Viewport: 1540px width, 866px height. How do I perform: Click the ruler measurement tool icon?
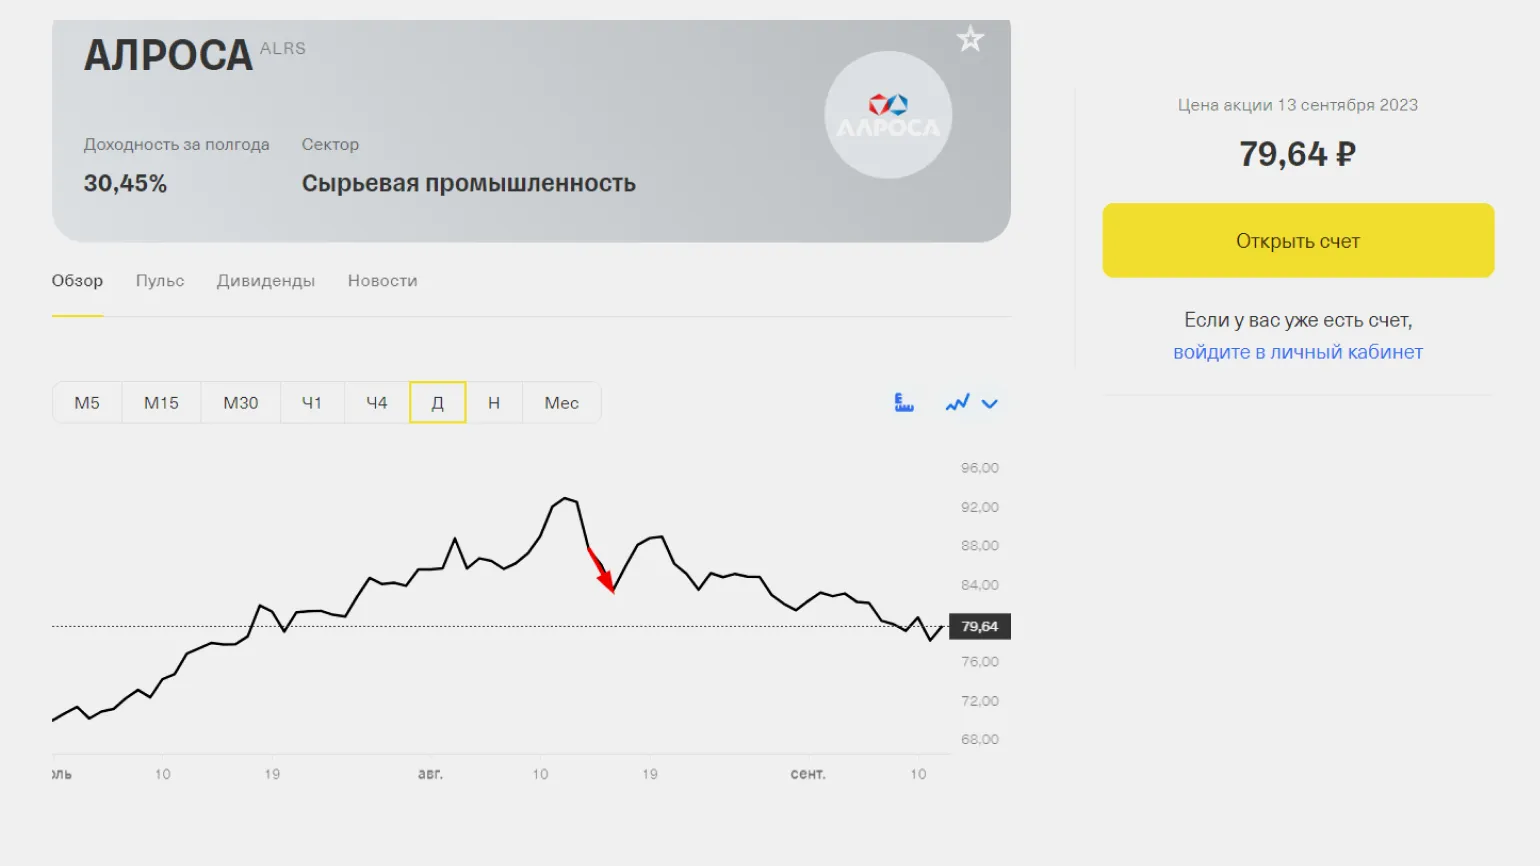click(x=904, y=403)
